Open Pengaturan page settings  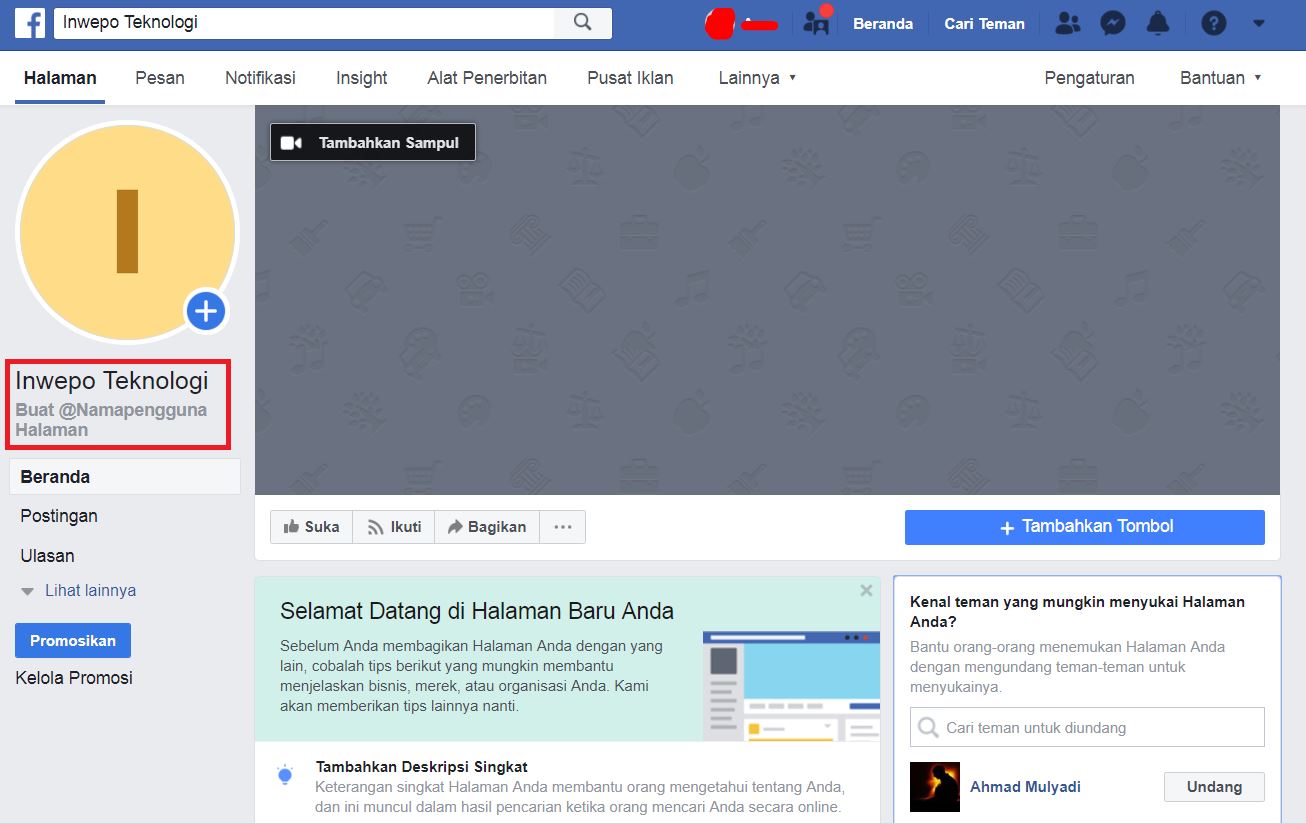point(1089,78)
